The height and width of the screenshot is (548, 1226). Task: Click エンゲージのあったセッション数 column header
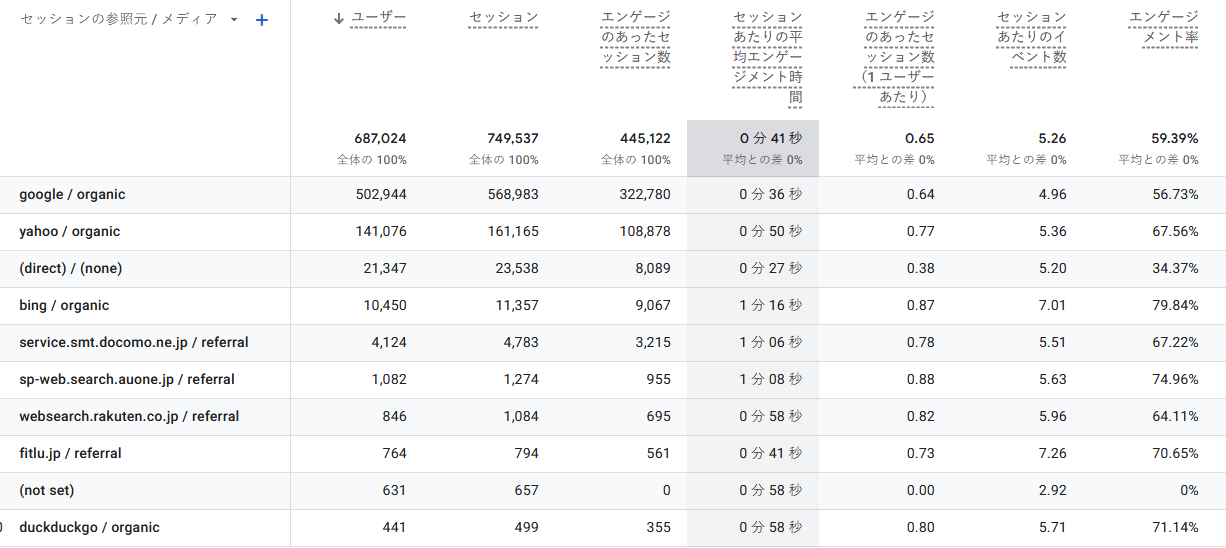point(636,37)
